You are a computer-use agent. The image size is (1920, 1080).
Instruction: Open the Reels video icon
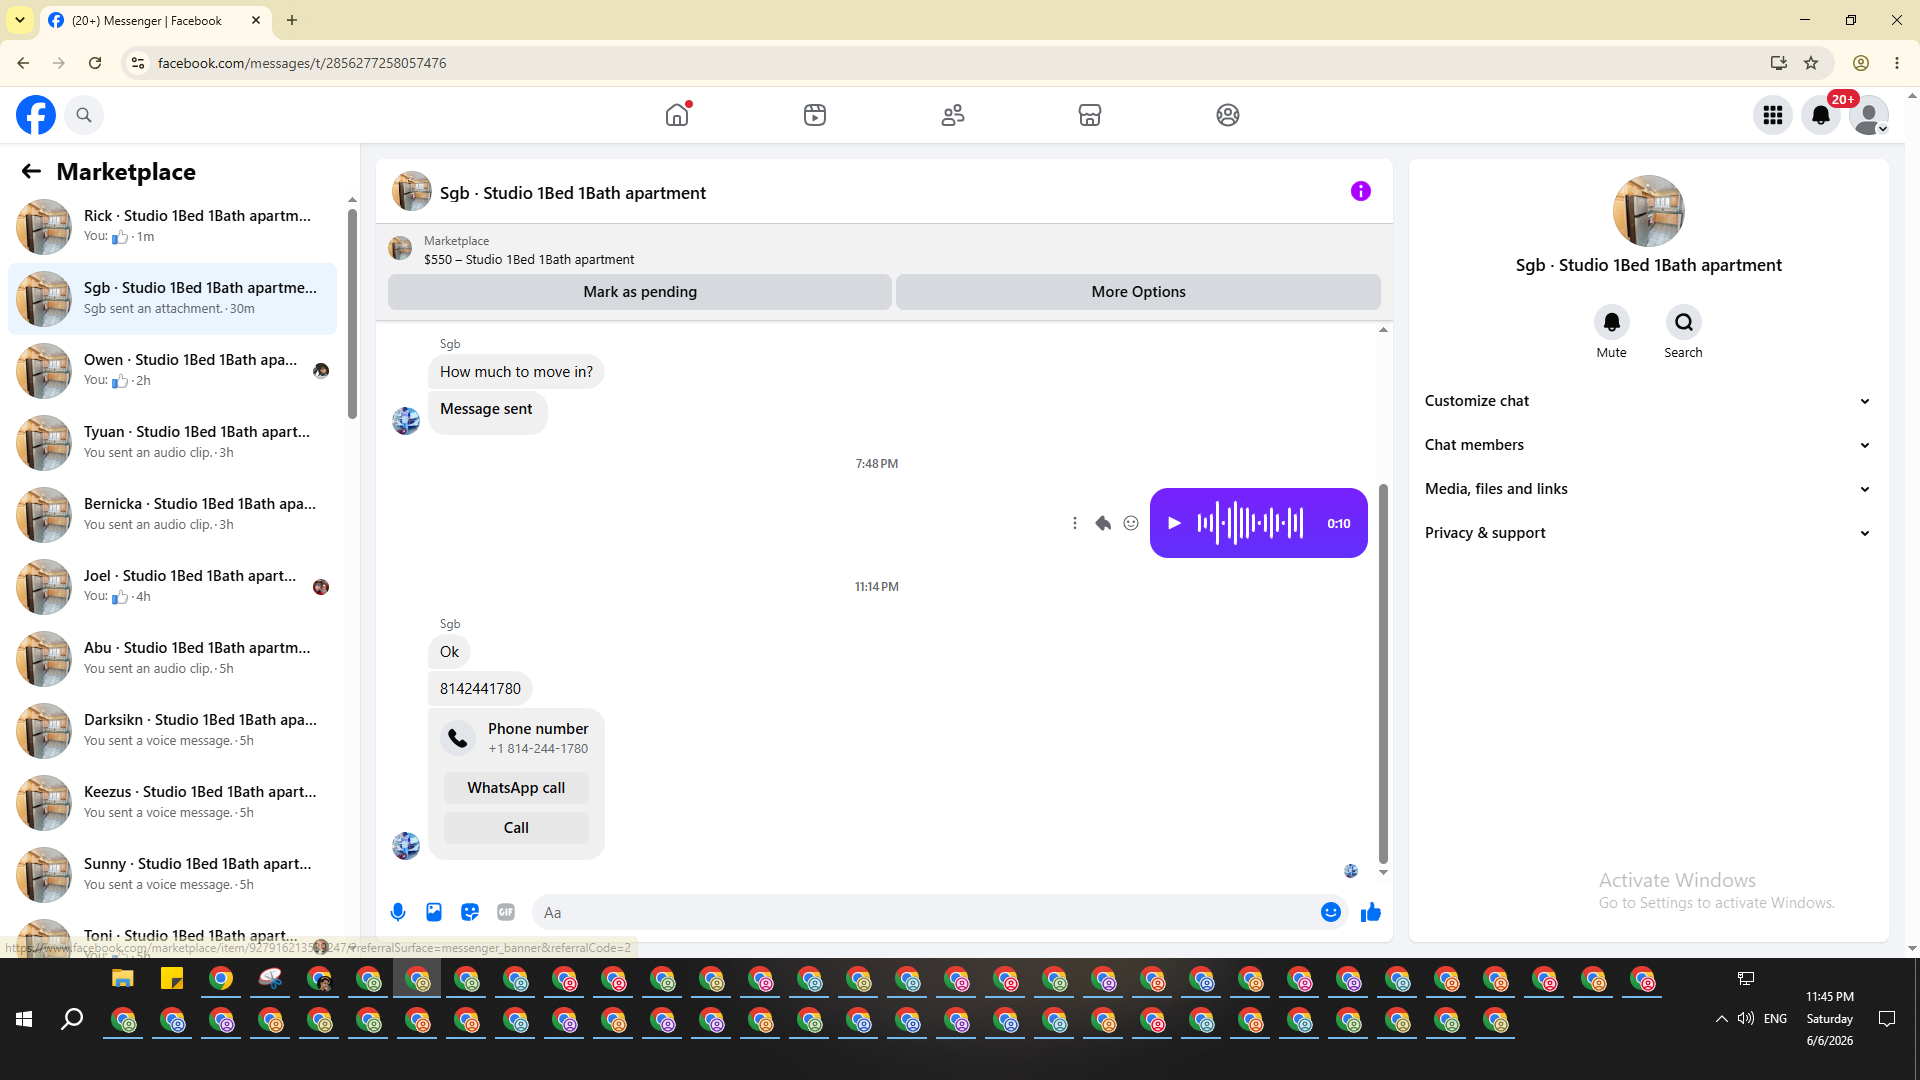815,115
